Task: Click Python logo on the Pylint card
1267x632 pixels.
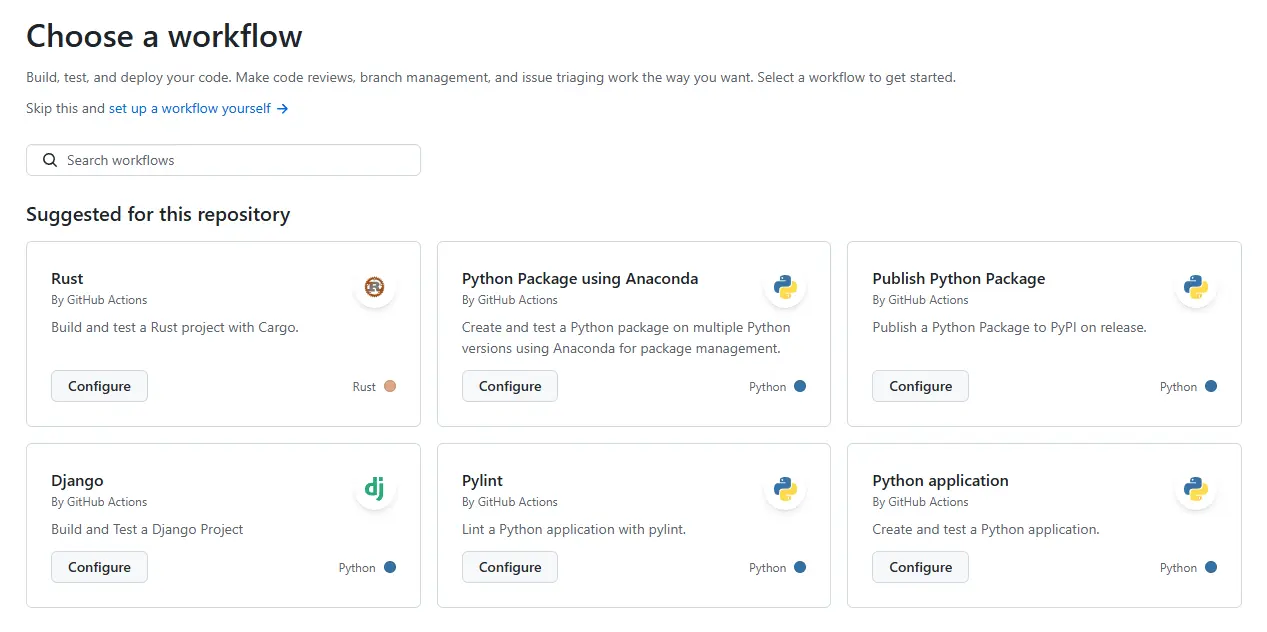Action: pyautogui.click(x=785, y=489)
